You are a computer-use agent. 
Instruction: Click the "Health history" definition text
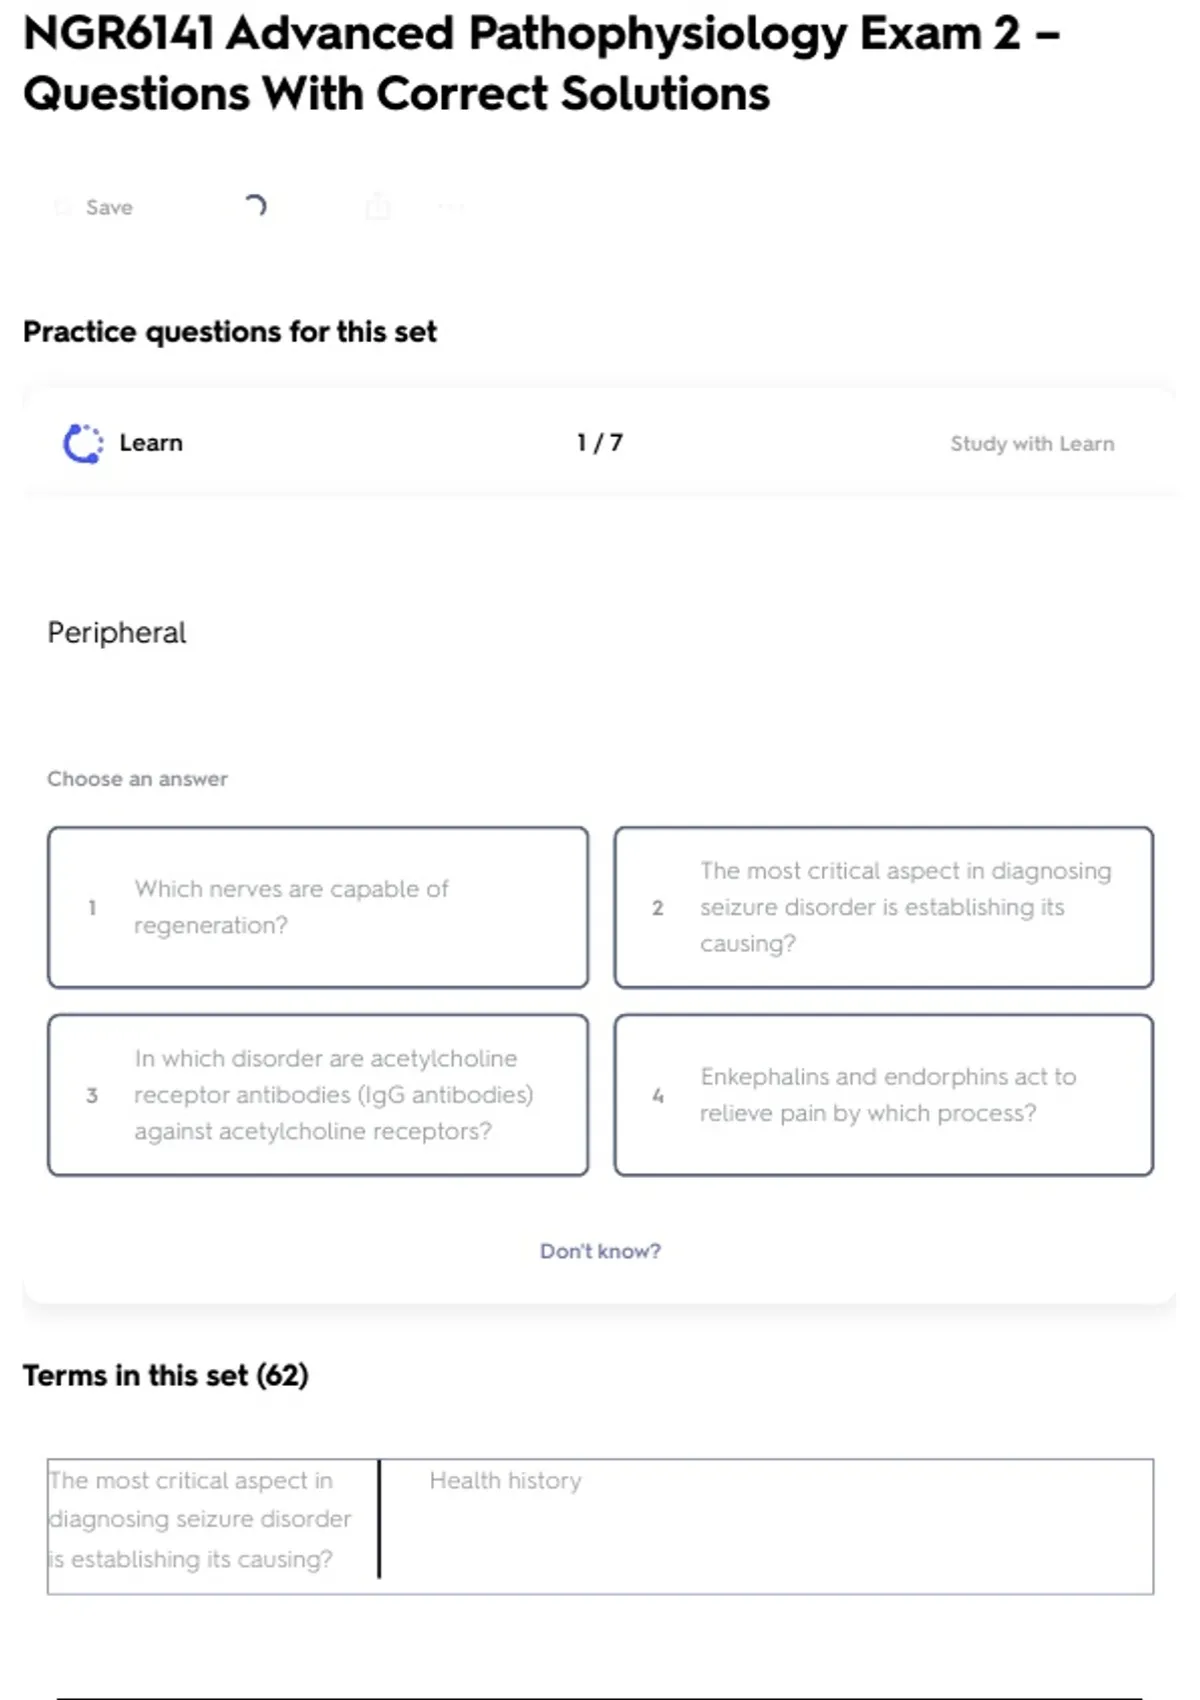[505, 1480]
